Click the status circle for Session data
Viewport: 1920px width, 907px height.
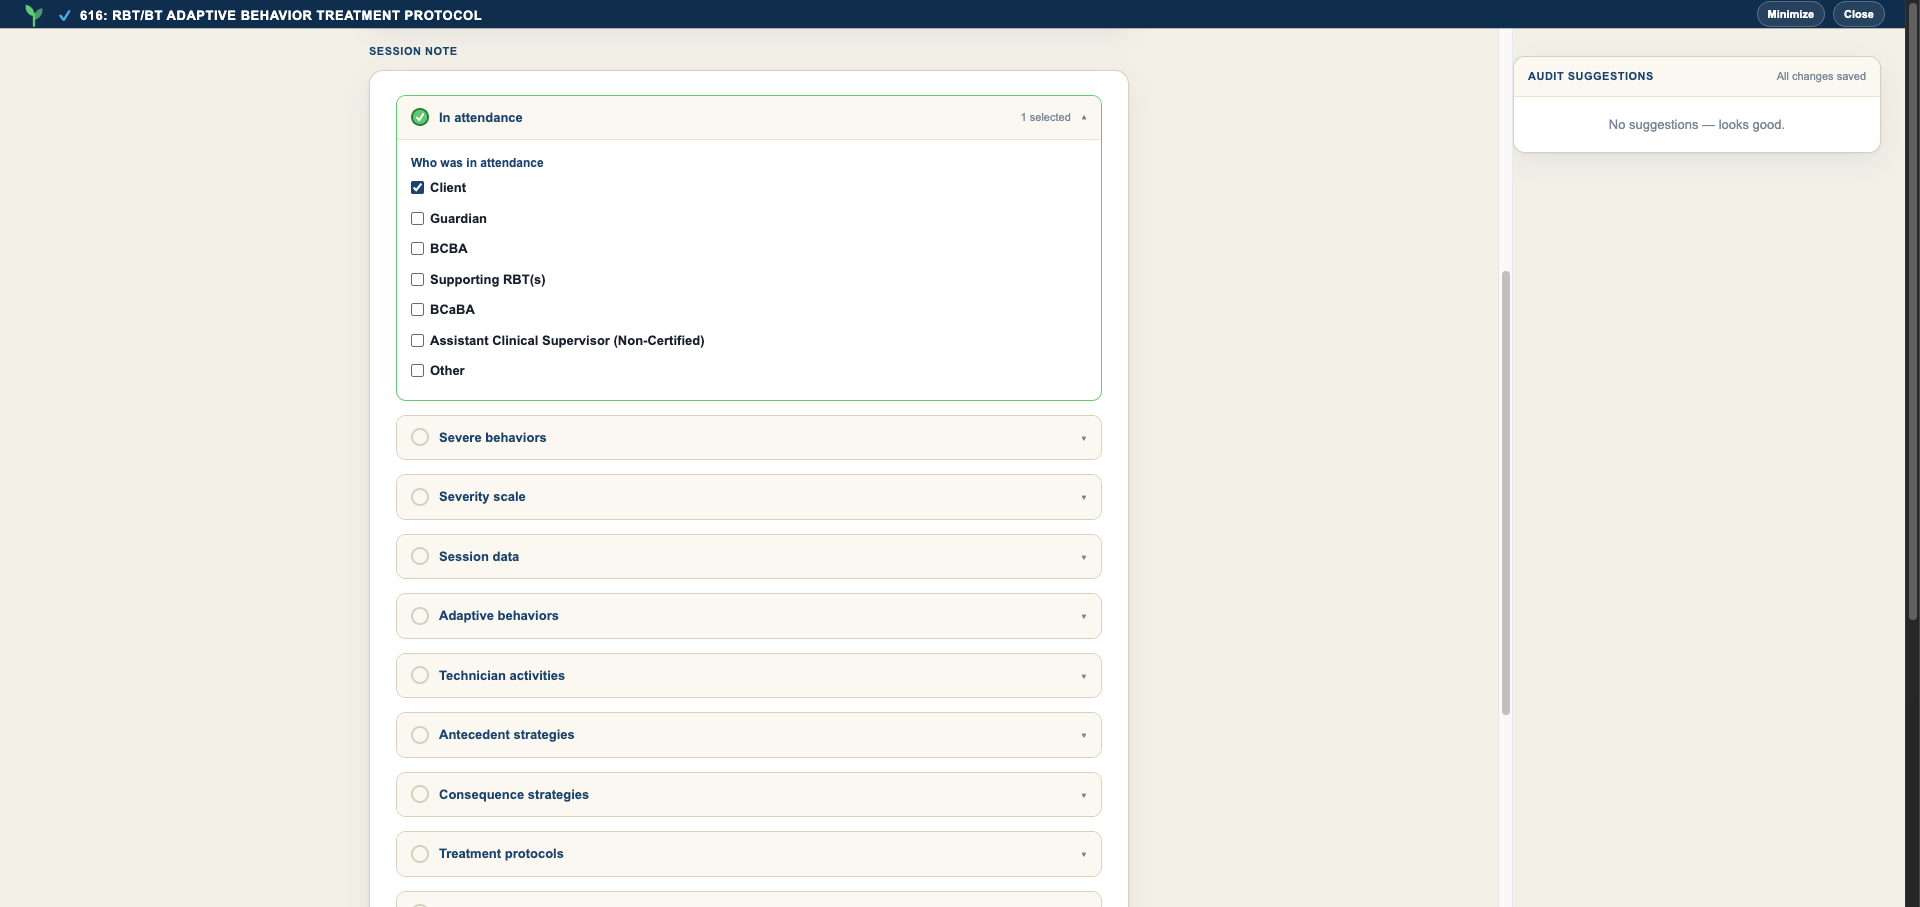click(x=420, y=556)
